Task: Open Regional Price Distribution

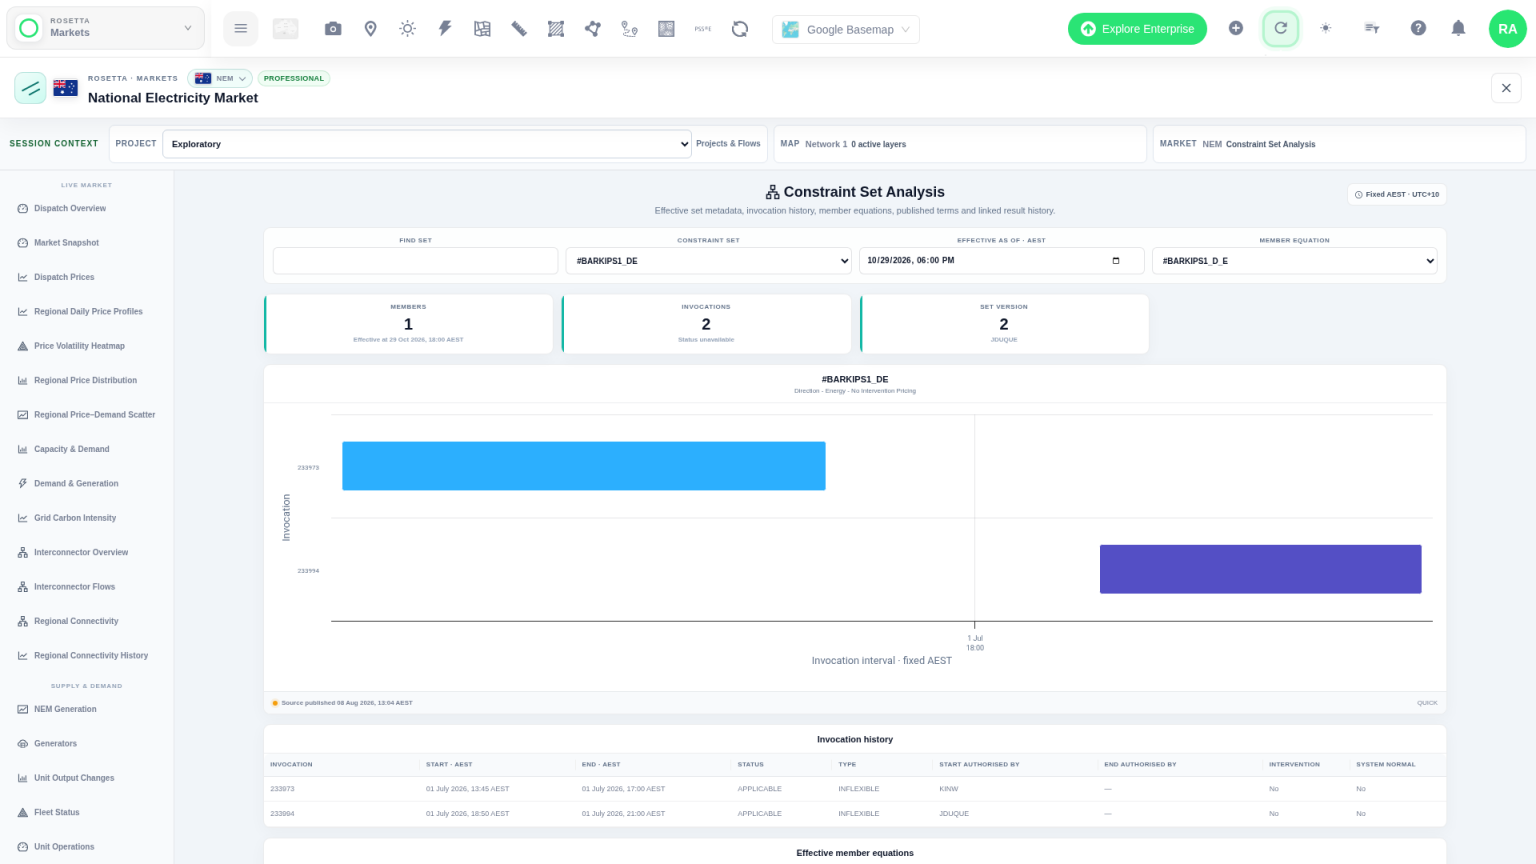Action: click(85, 380)
